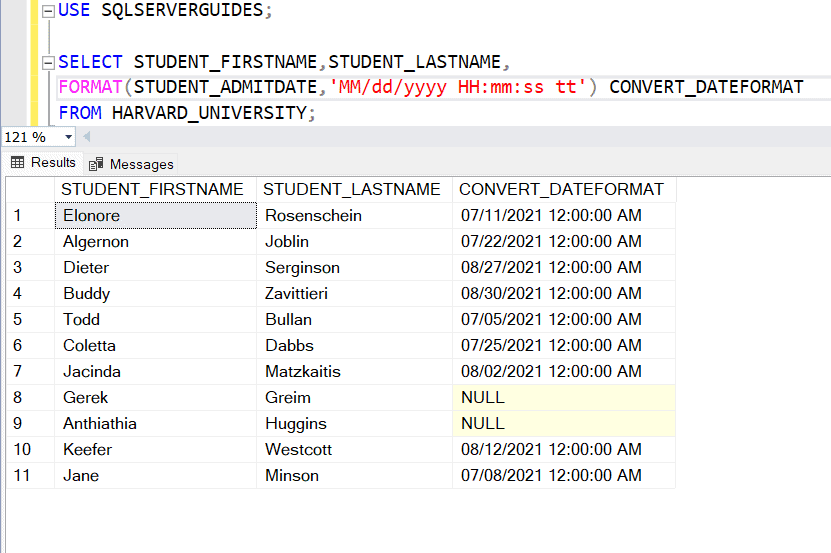Click the cell 'Todd'
The height and width of the screenshot is (553, 831).
[x=156, y=319]
